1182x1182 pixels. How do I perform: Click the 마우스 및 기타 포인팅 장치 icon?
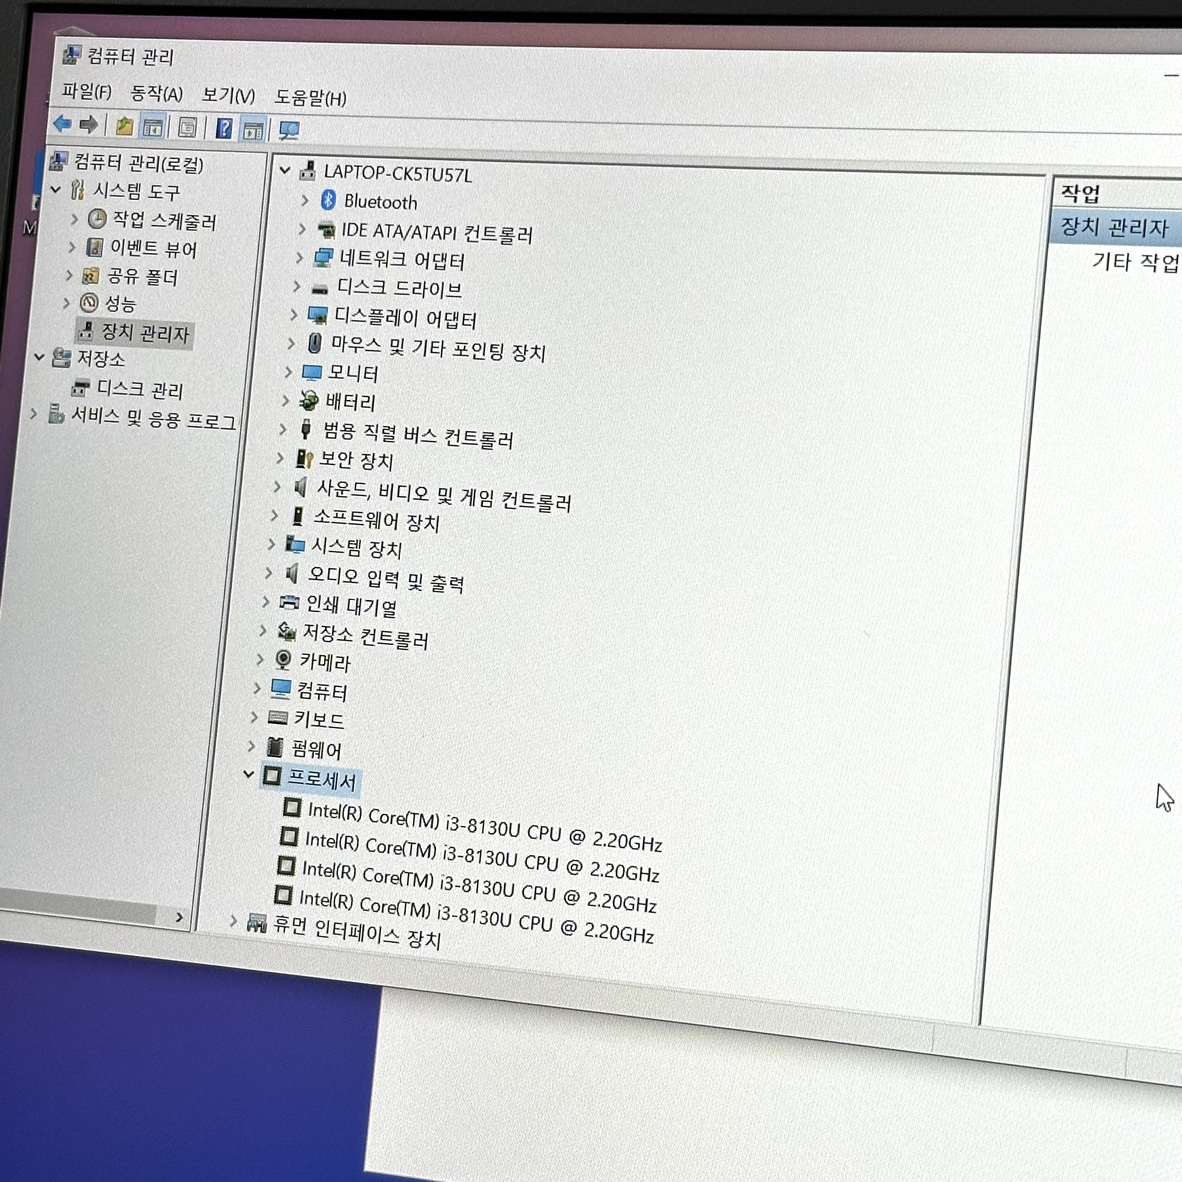[x=315, y=344]
